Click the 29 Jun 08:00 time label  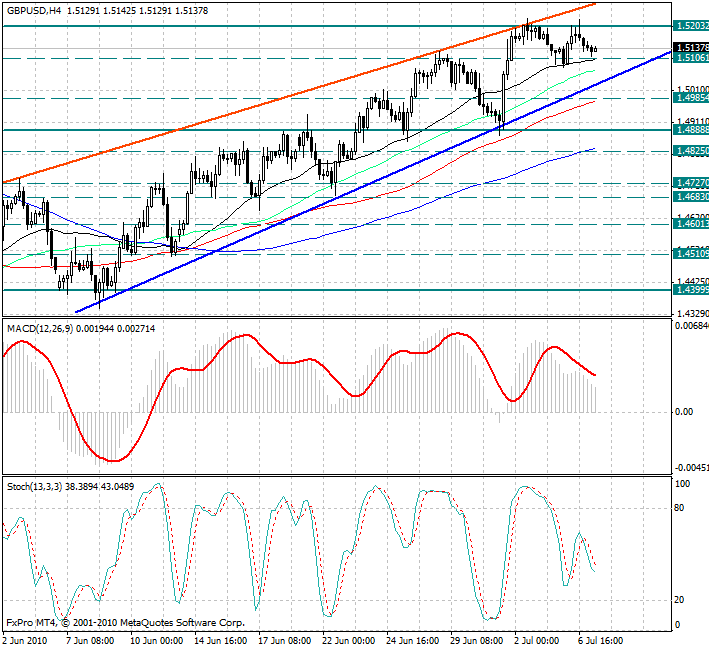pos(477,641)
